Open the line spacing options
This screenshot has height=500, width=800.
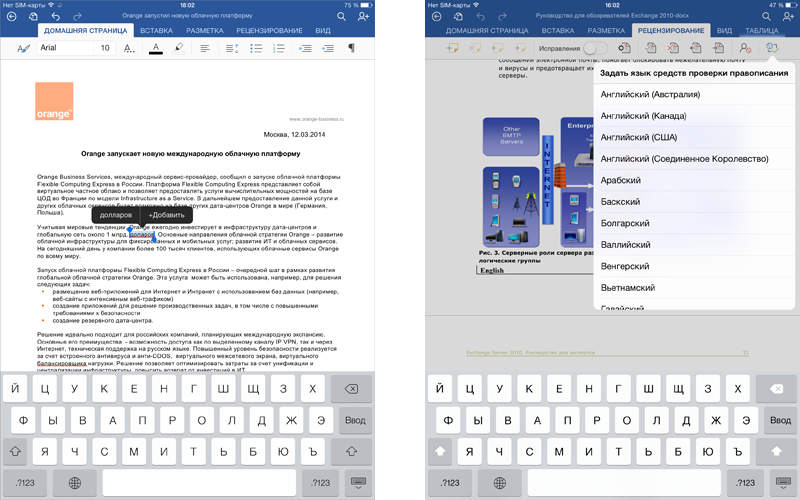232,48
